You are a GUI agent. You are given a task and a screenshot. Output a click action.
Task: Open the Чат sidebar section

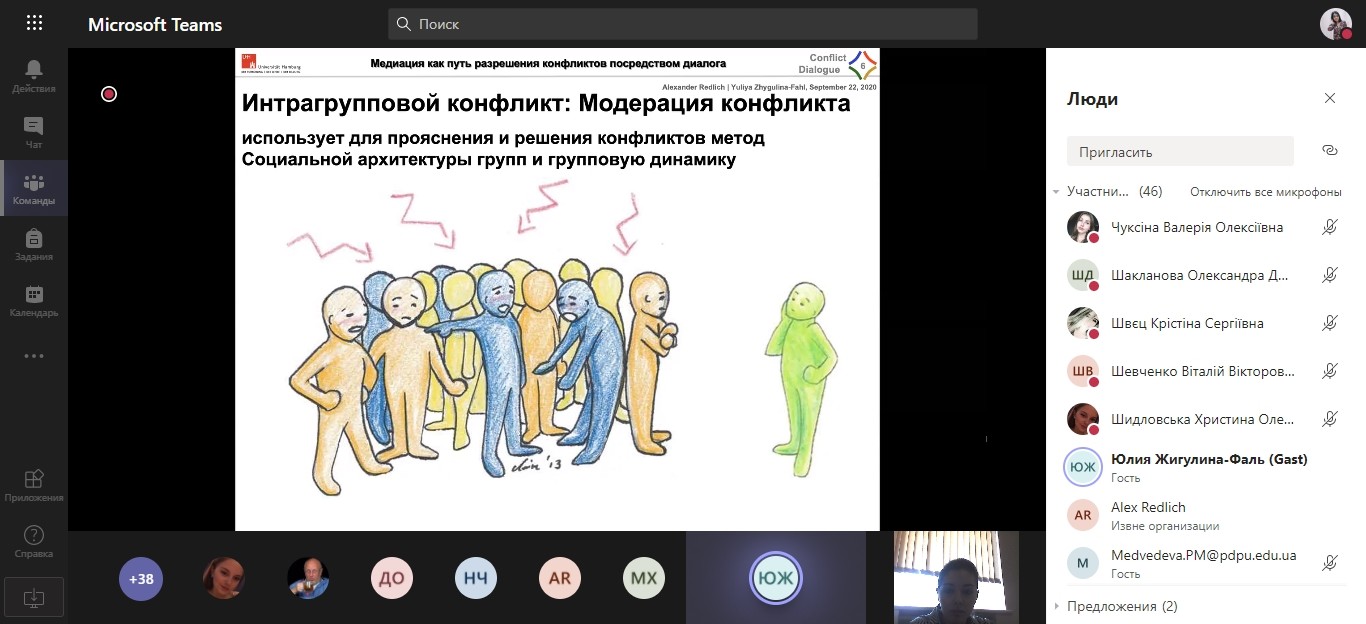[x=34, y=132]
